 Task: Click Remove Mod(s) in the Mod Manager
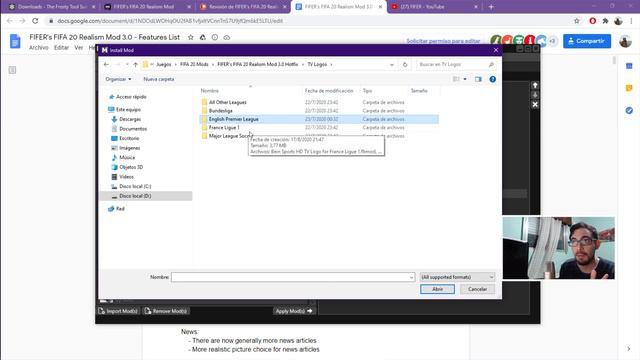(x=166, y=311)
